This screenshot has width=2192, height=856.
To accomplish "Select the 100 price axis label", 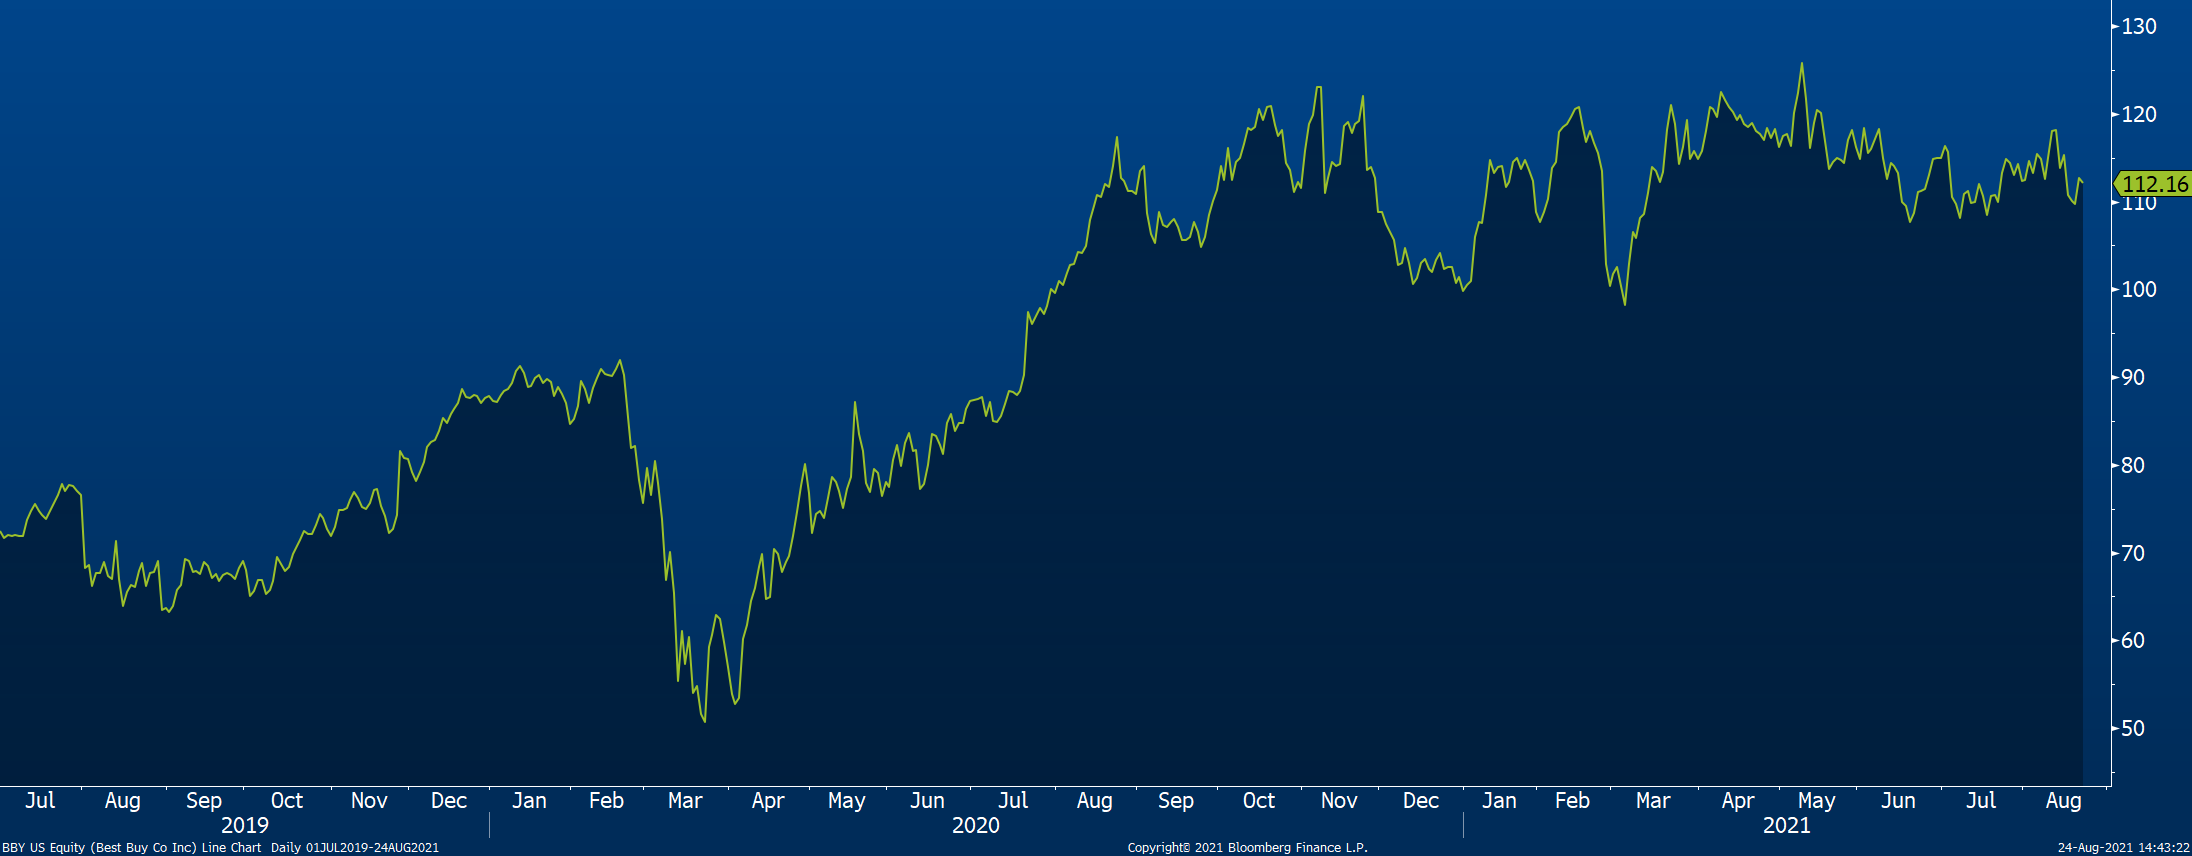I will pyautogui.click(x=2139, y=290).
